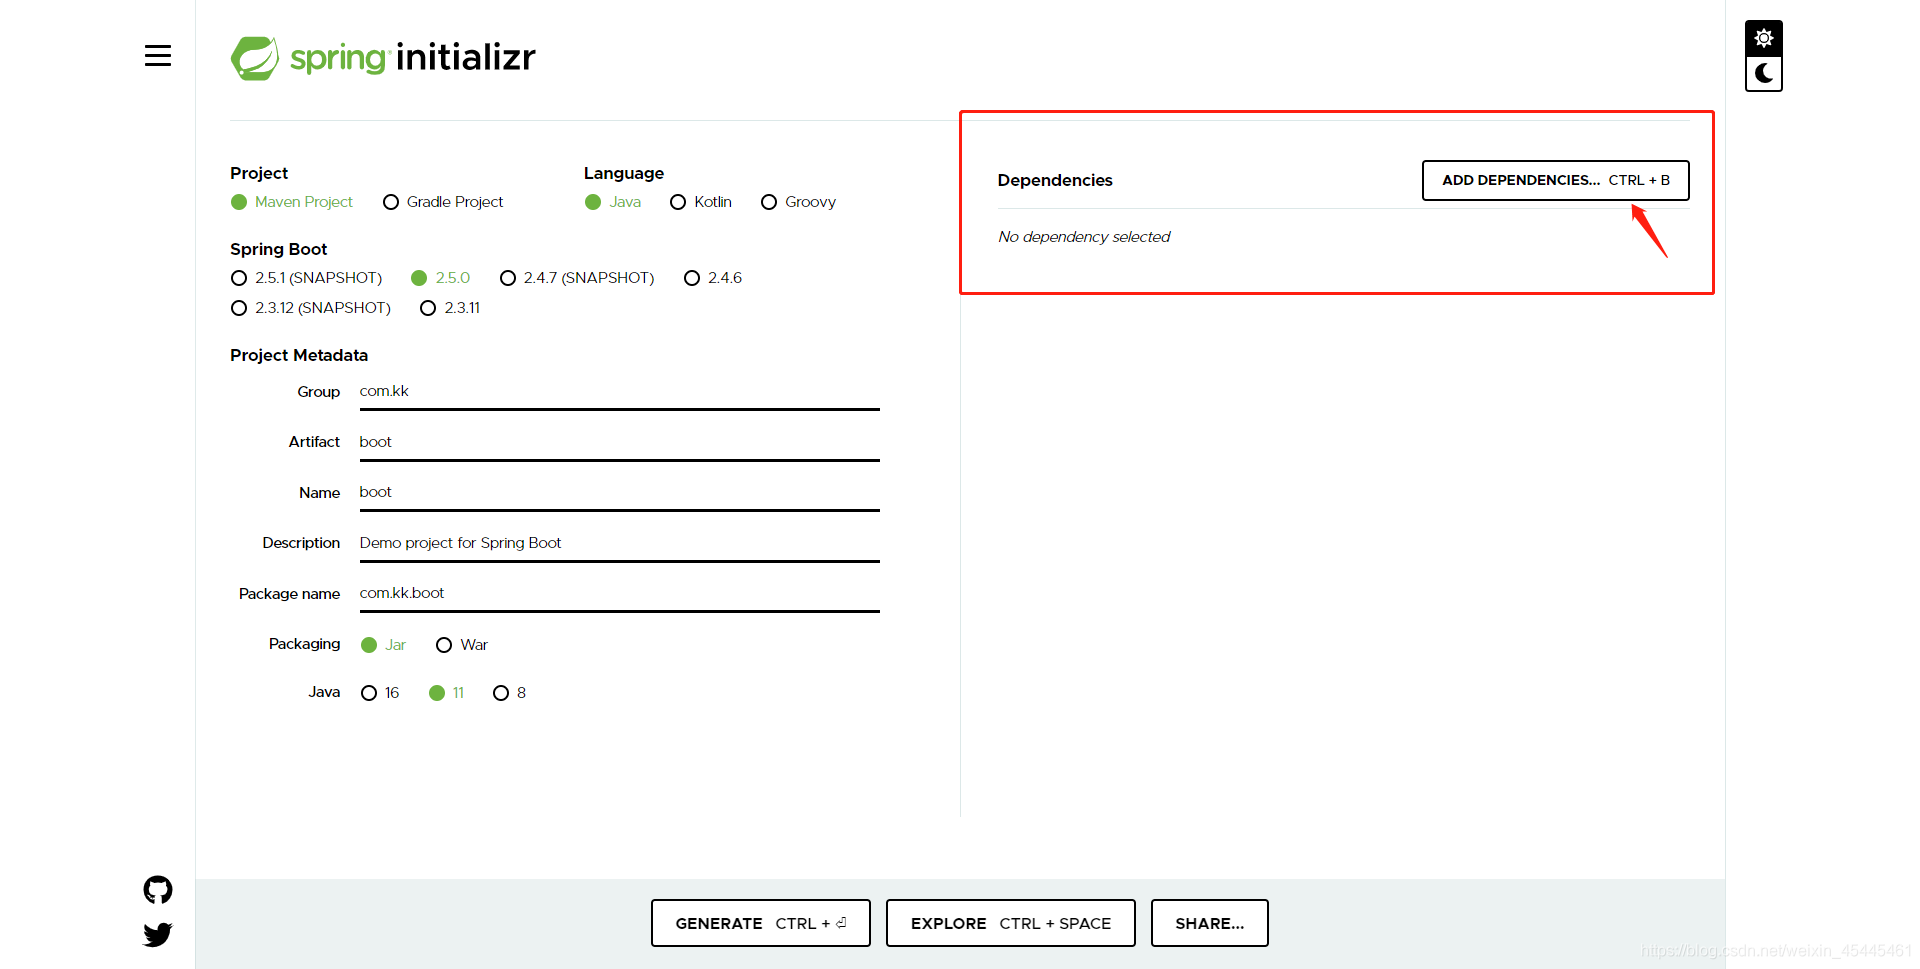Click the Spring Boot heading
The height and width of the screenshot is (969, 1920).
pos(278,249)
